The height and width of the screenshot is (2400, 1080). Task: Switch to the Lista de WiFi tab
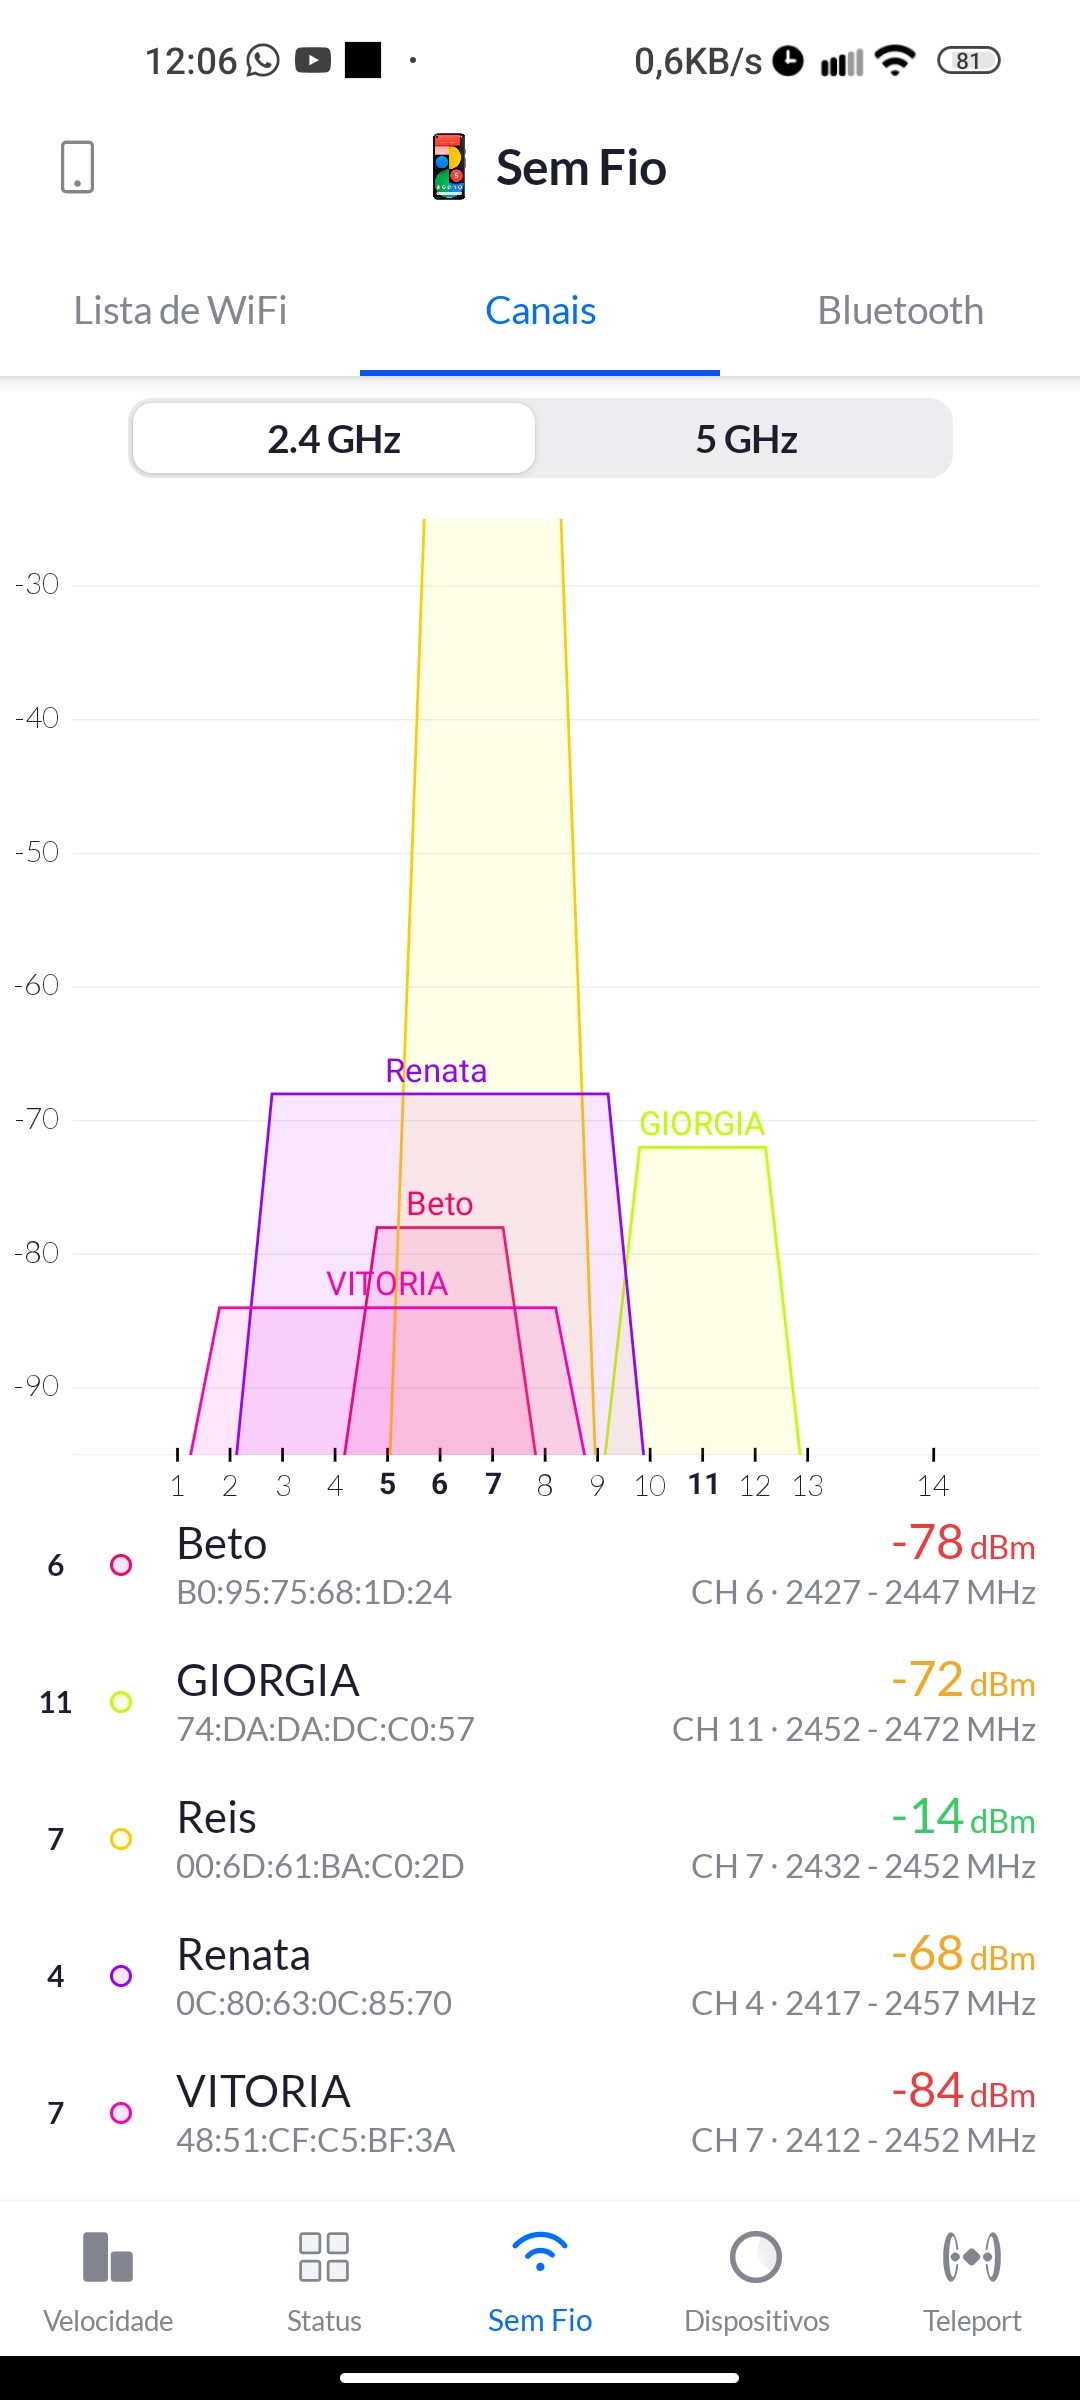tap(180, 311)
